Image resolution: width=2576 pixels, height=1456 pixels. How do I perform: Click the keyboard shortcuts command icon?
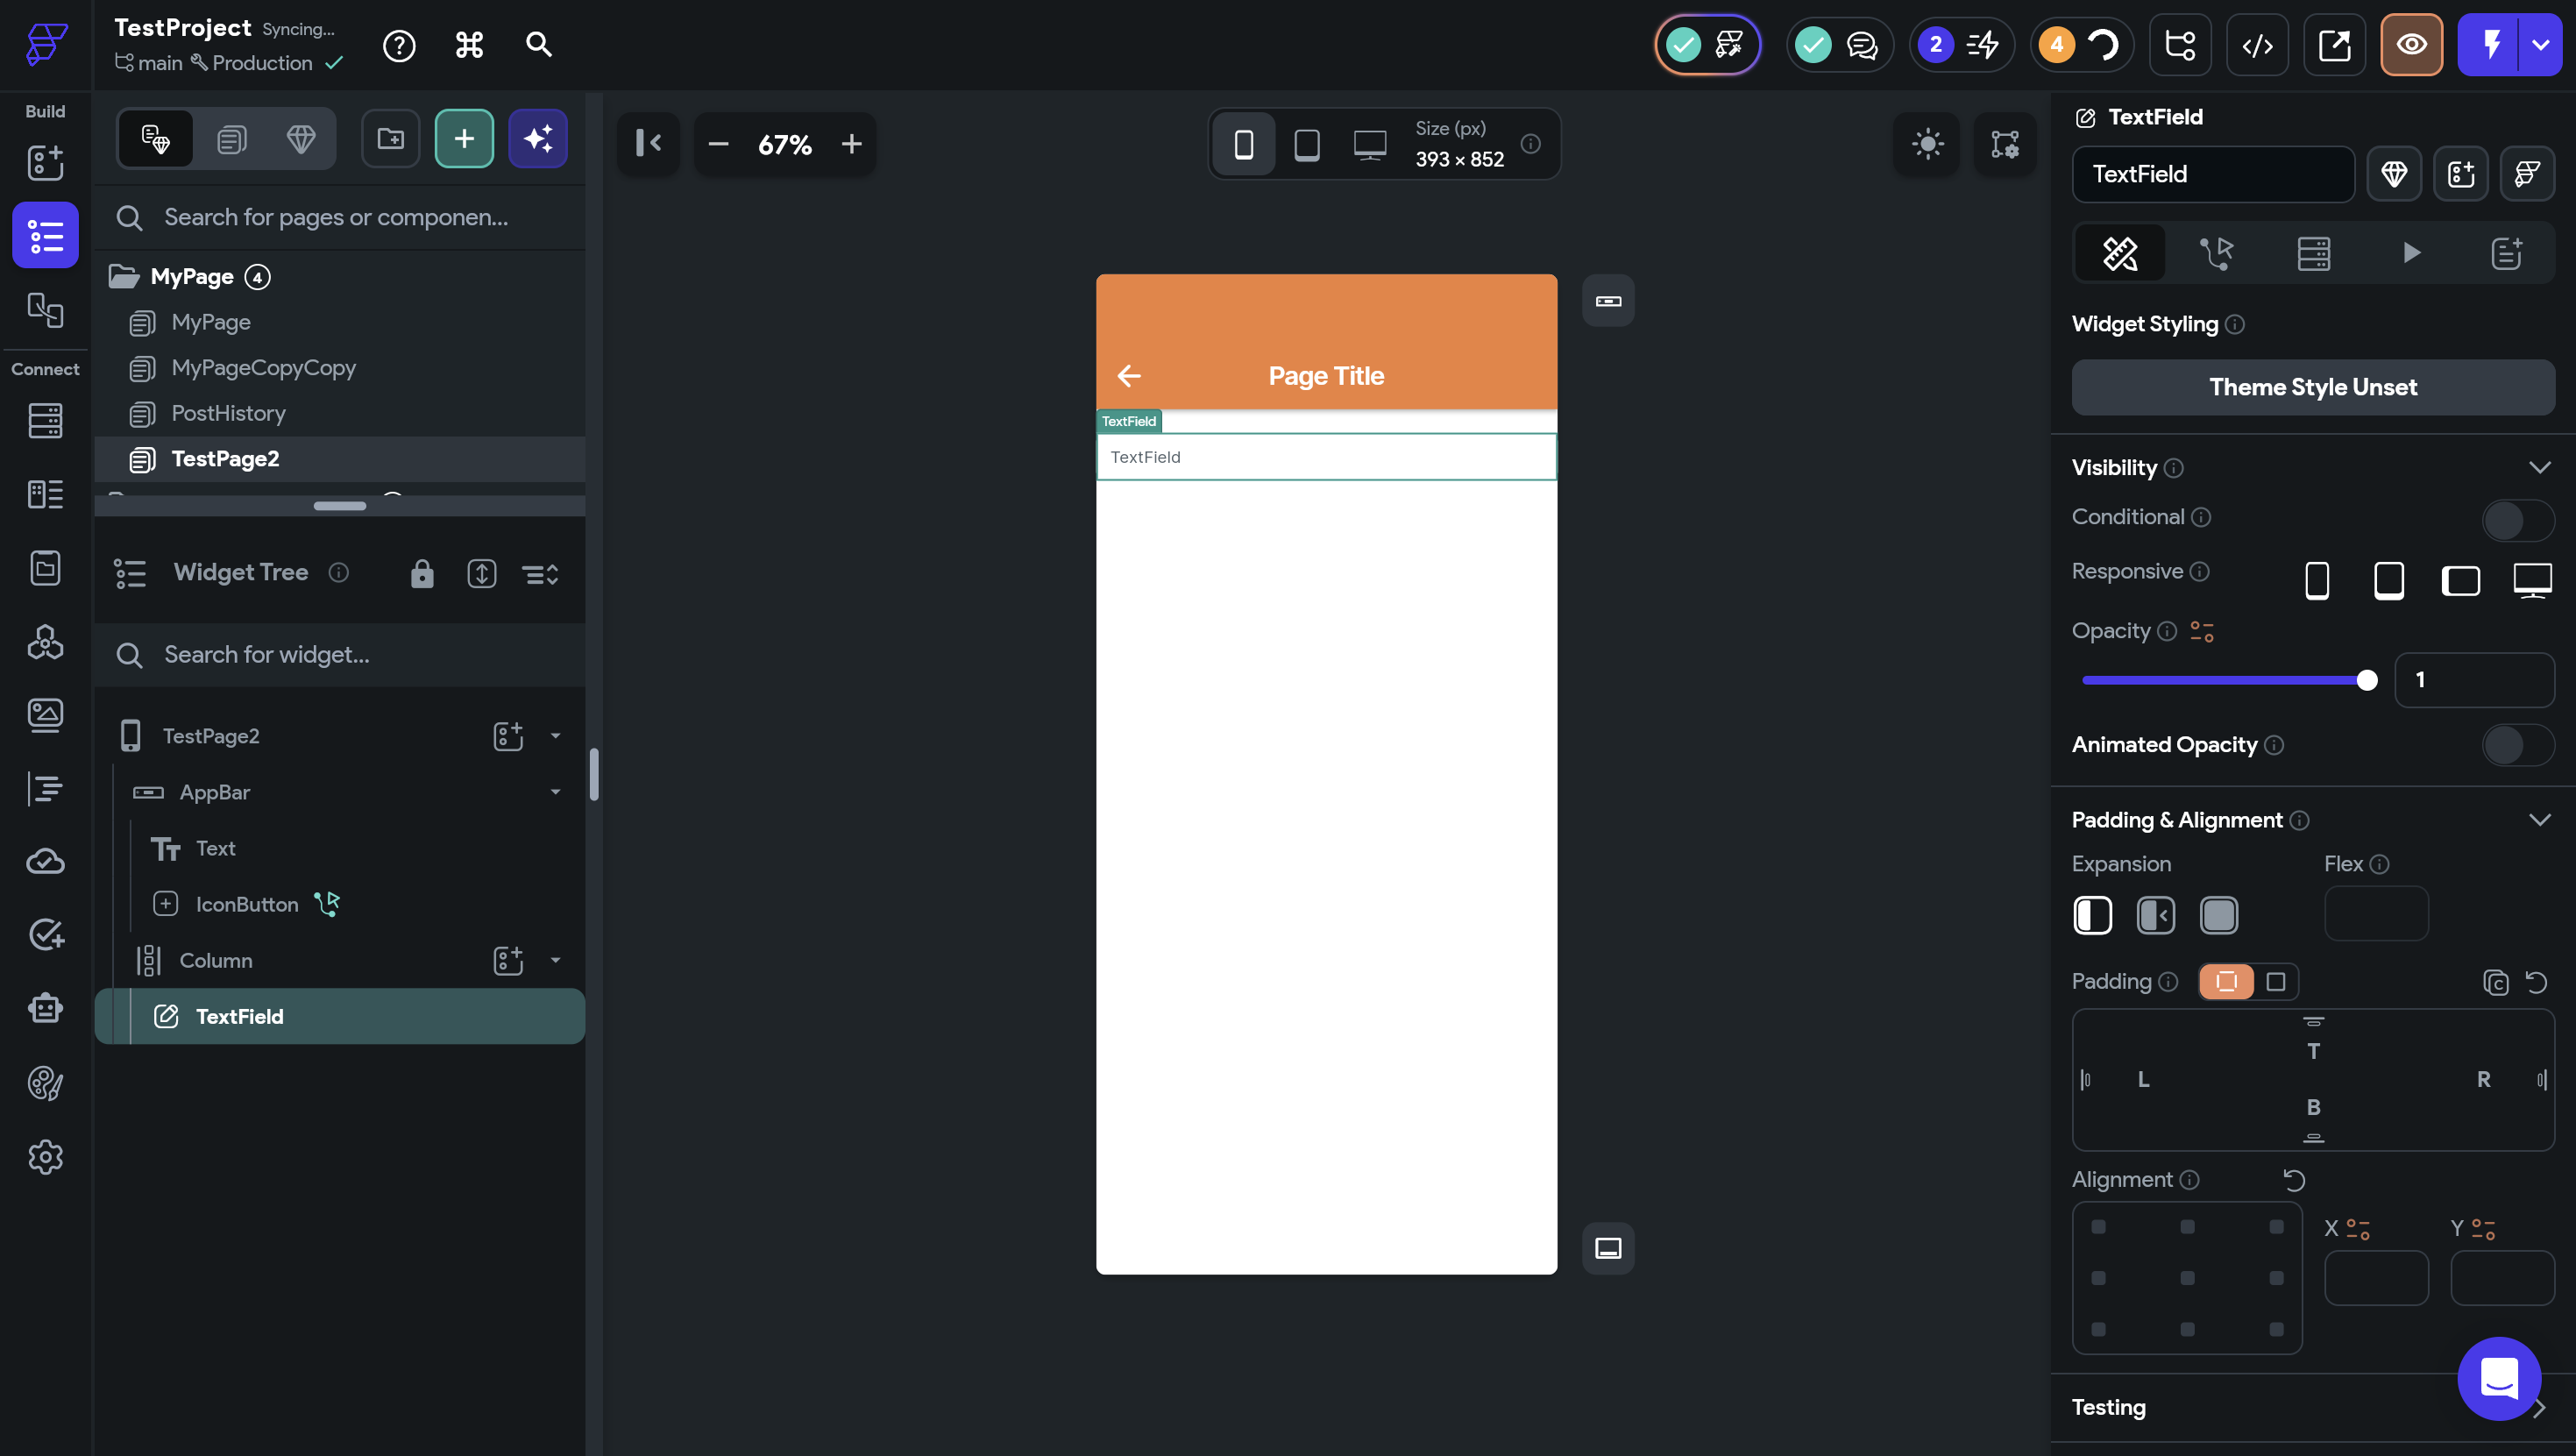click(x=469, y=45)
